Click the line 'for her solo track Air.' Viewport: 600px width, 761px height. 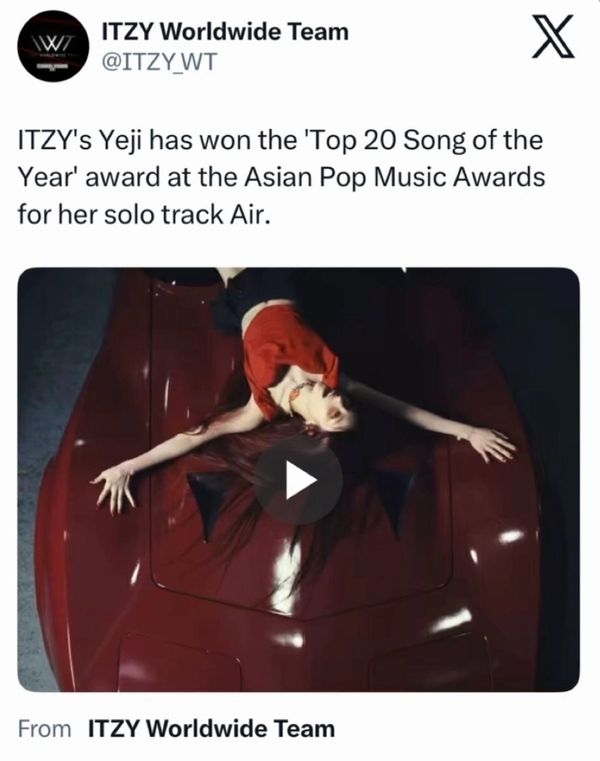144,214
